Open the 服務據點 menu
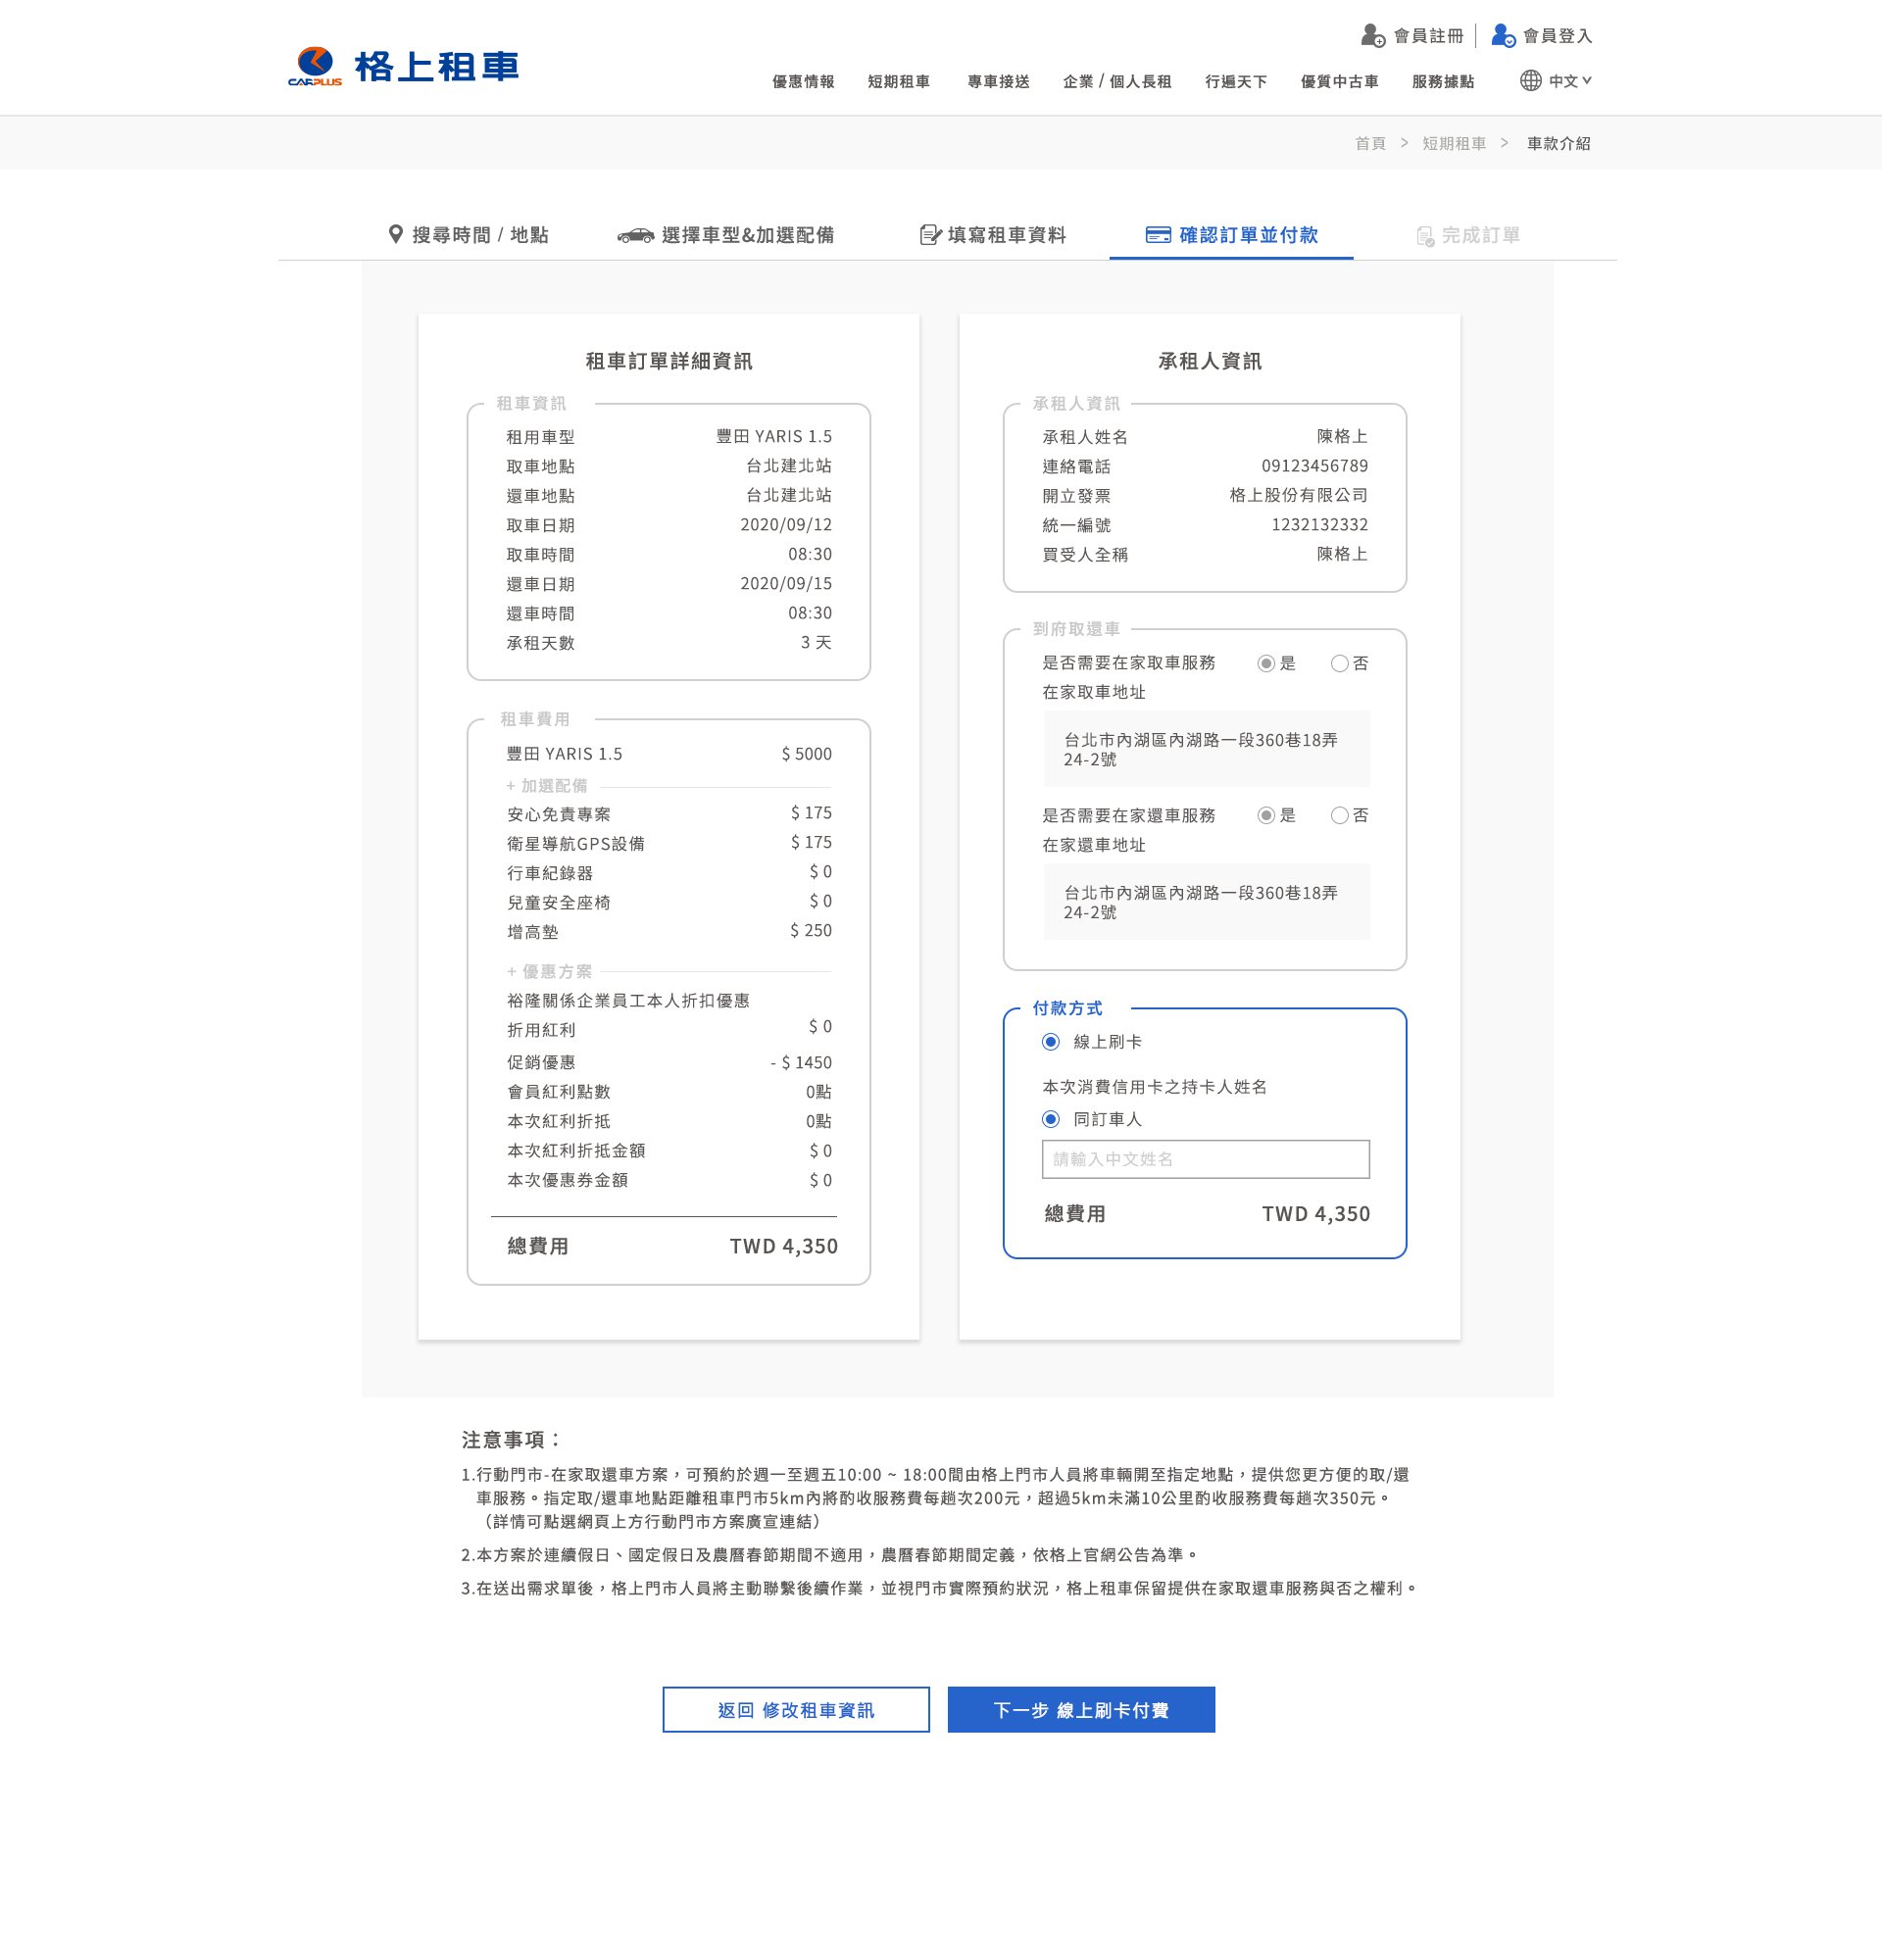 pyautogui.click(x=1443, y=82)
